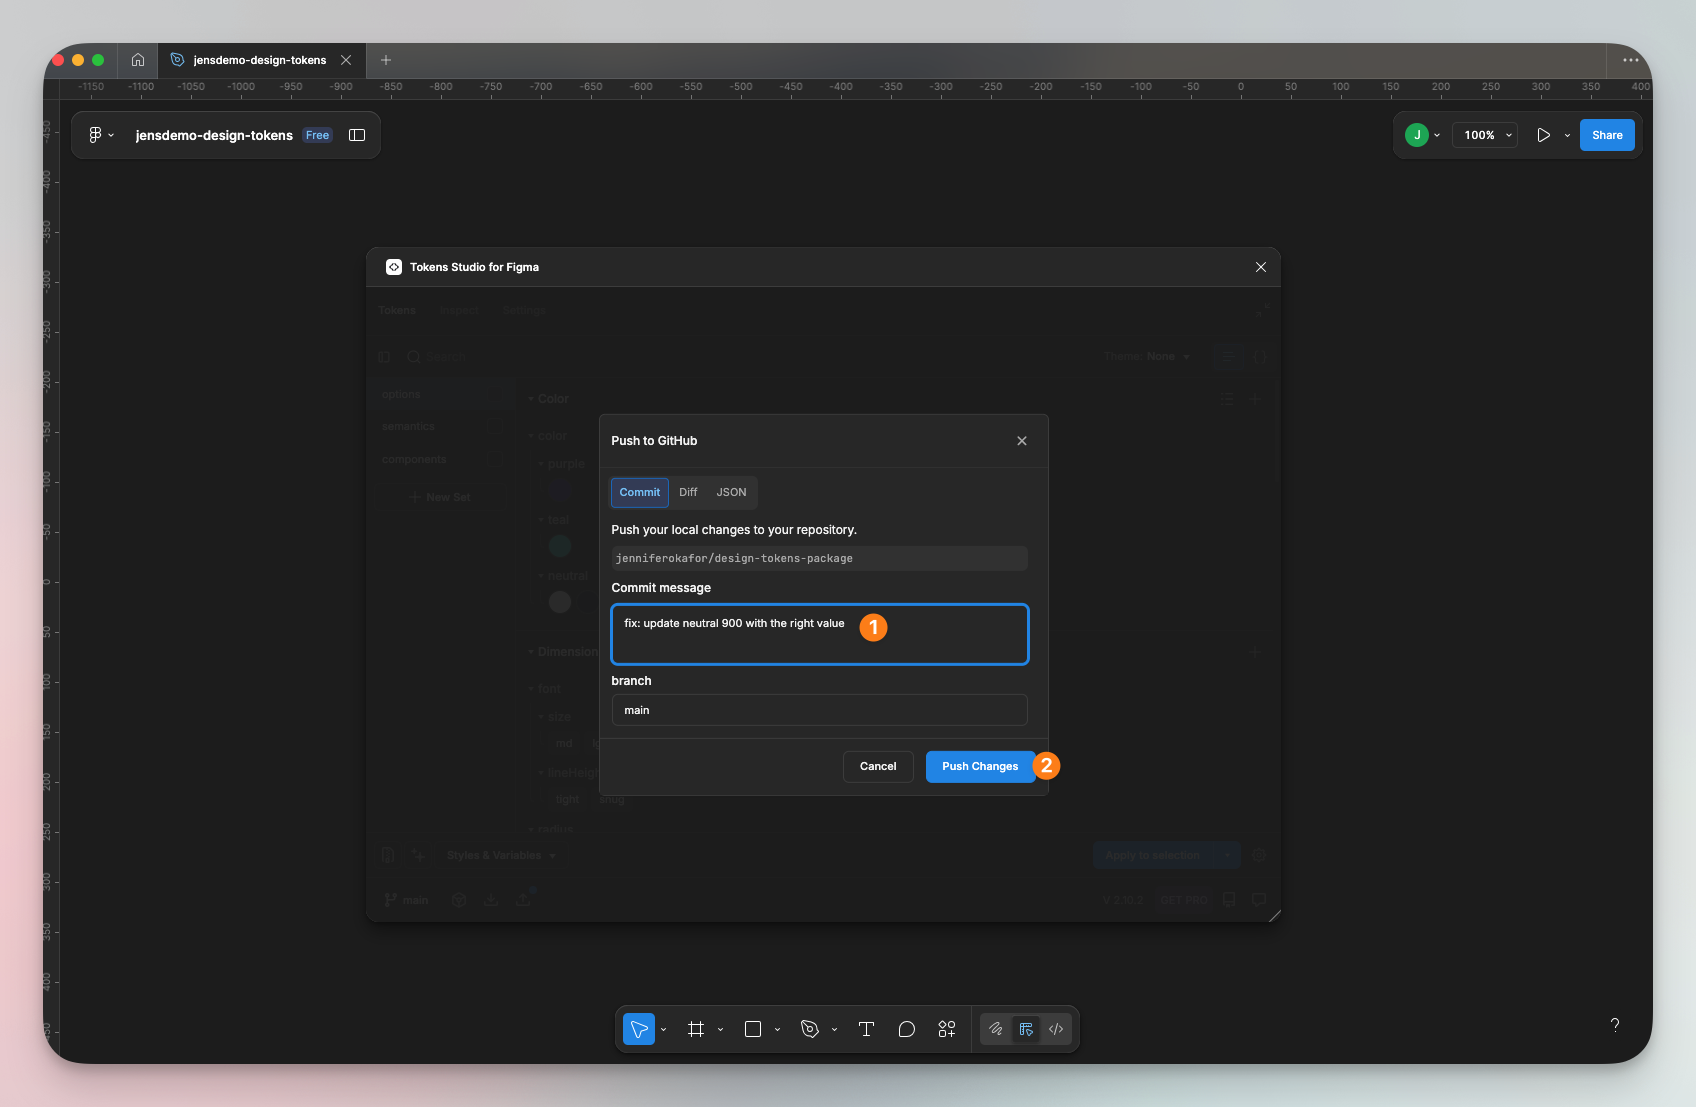Collapse the Color section
The image size is (1696, 1107).
coord(548,399)
